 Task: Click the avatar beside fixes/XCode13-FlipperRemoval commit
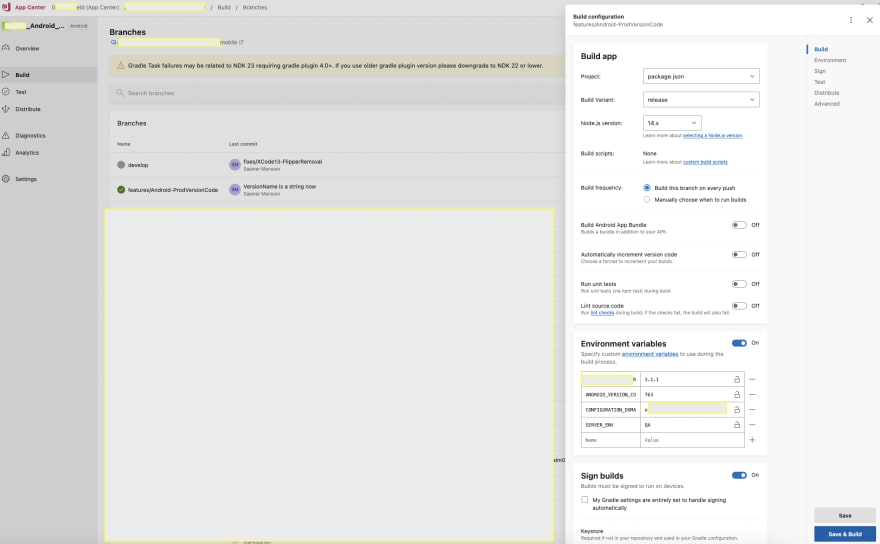point(235,164)
